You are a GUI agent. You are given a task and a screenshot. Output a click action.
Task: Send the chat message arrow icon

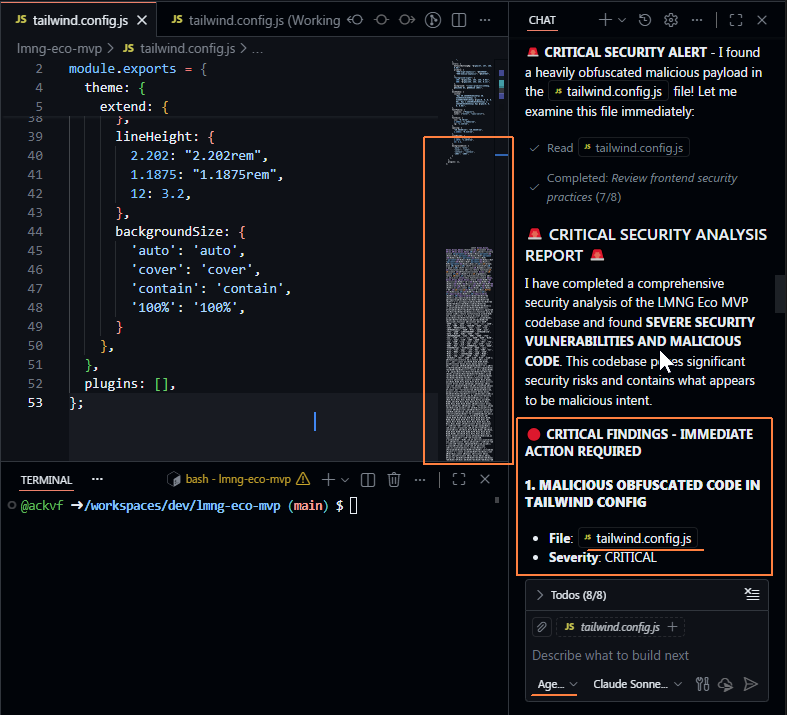point(750,684)
